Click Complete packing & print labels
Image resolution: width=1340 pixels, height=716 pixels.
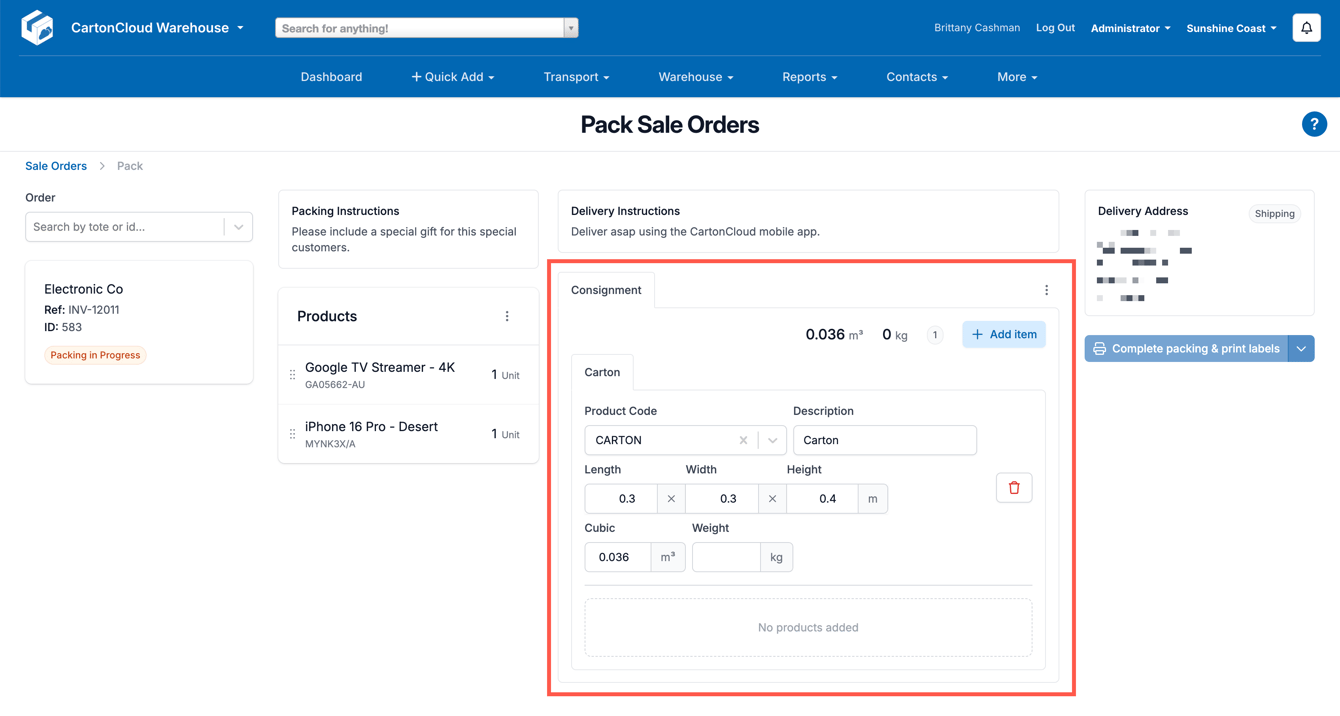(x=1187, y=349)
